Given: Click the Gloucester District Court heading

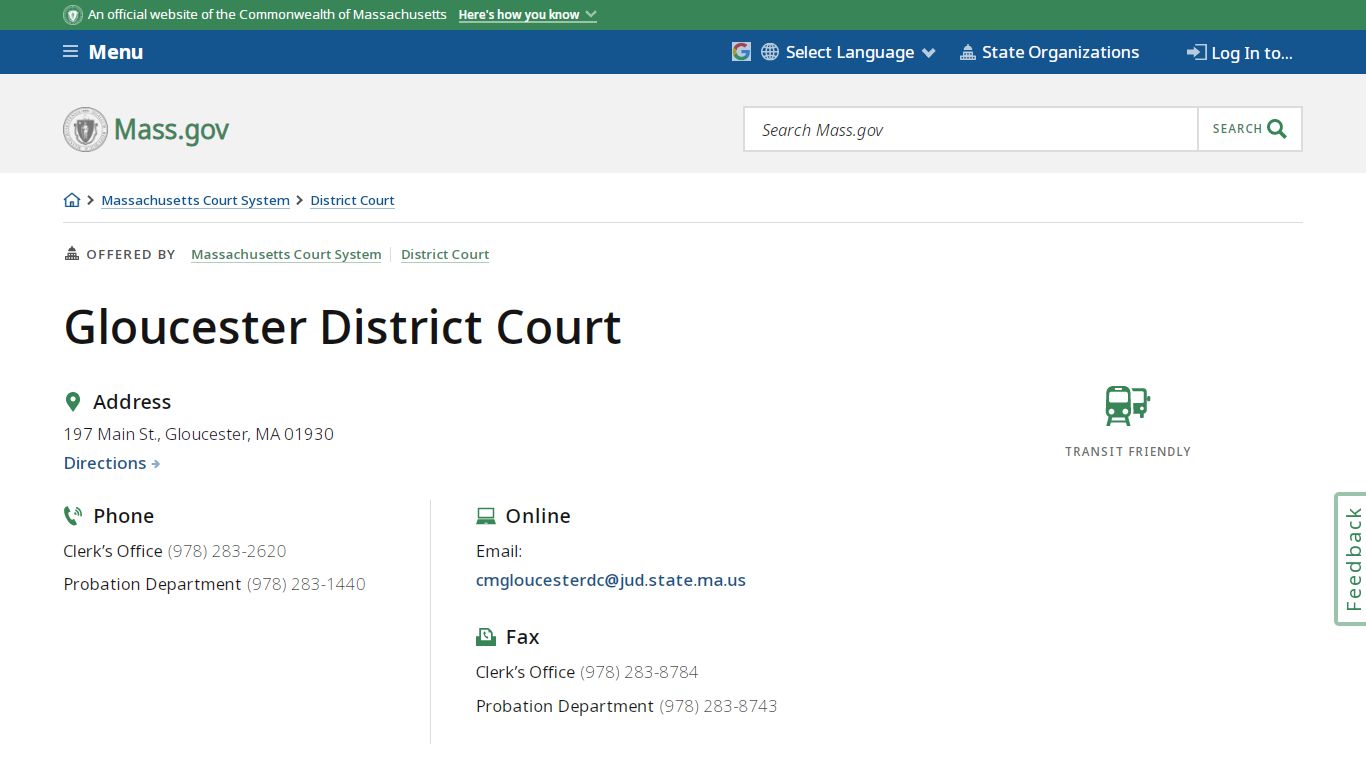Looking at the screenshot, I should tap(343, 327).
